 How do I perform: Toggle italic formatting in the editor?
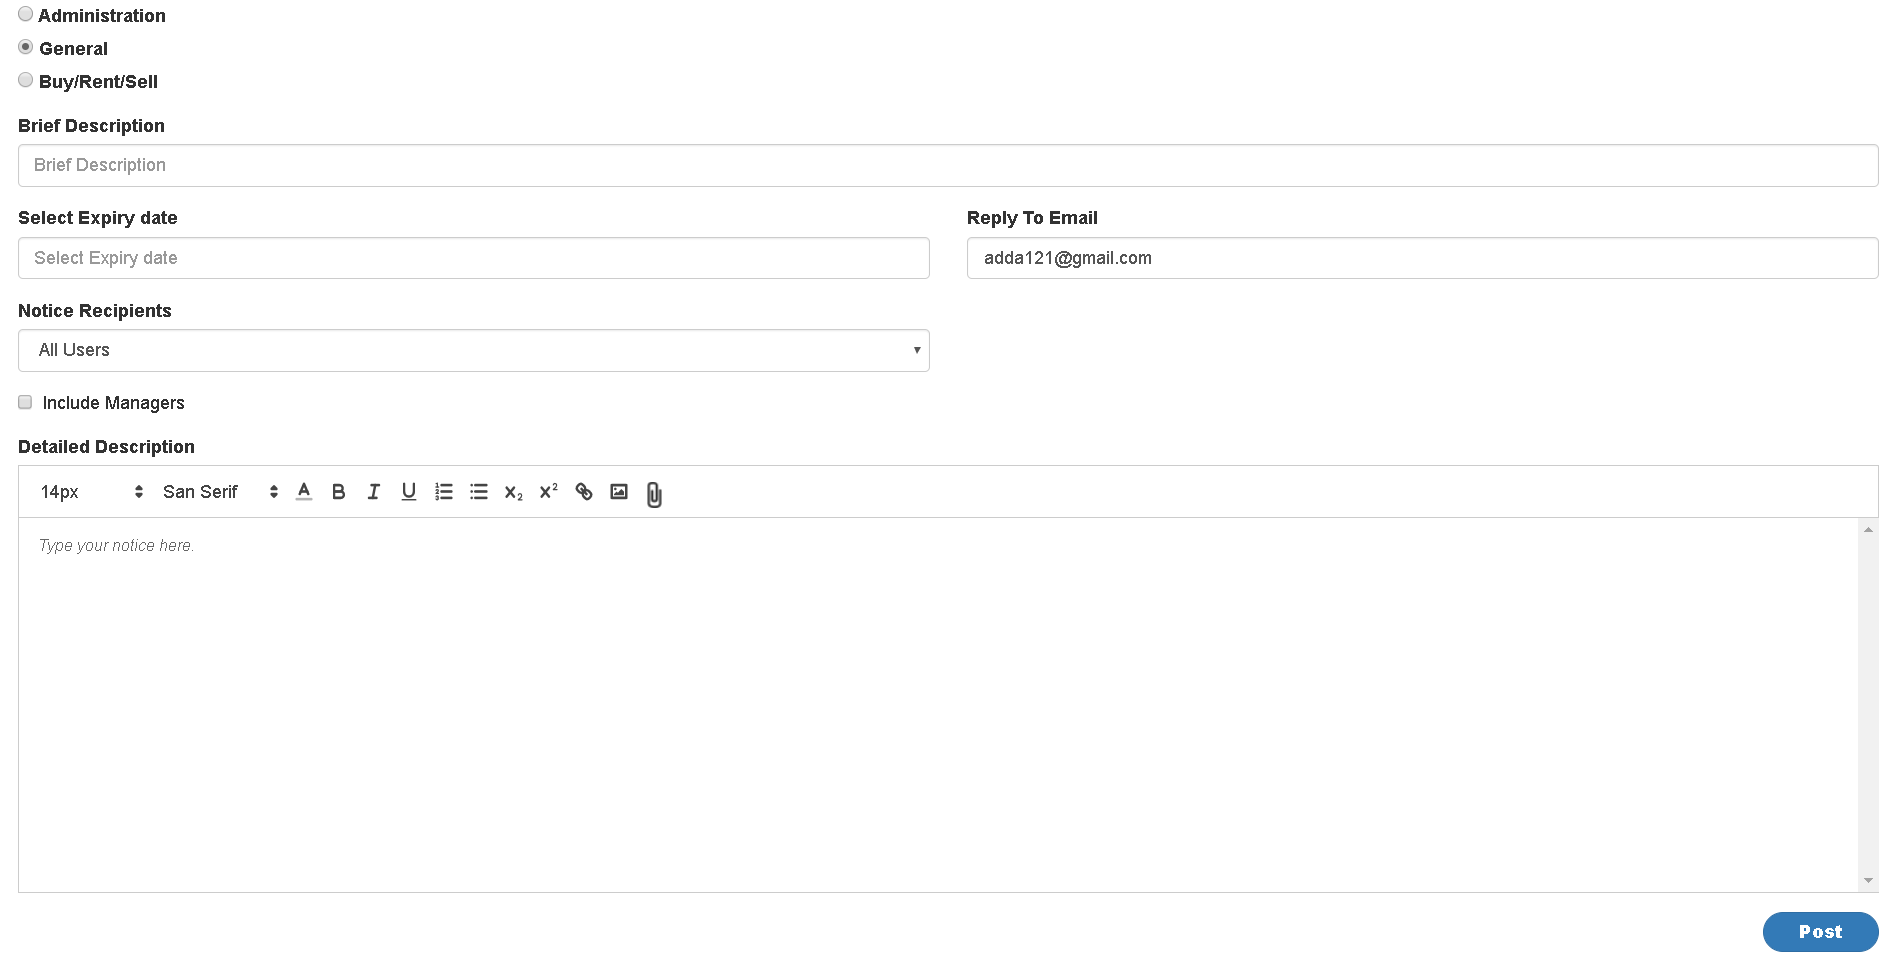click(374, 492)
